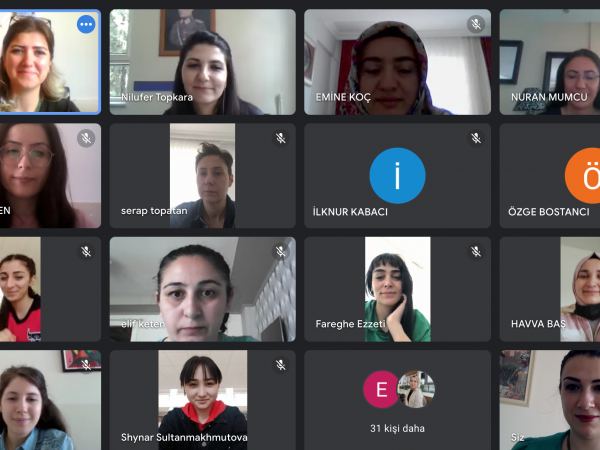Image resolution: width=600 pixels, height=450 pixels.
Task: Click muted mic icon on Fareghe Ezzeti tile
Action: coord(476,251)
